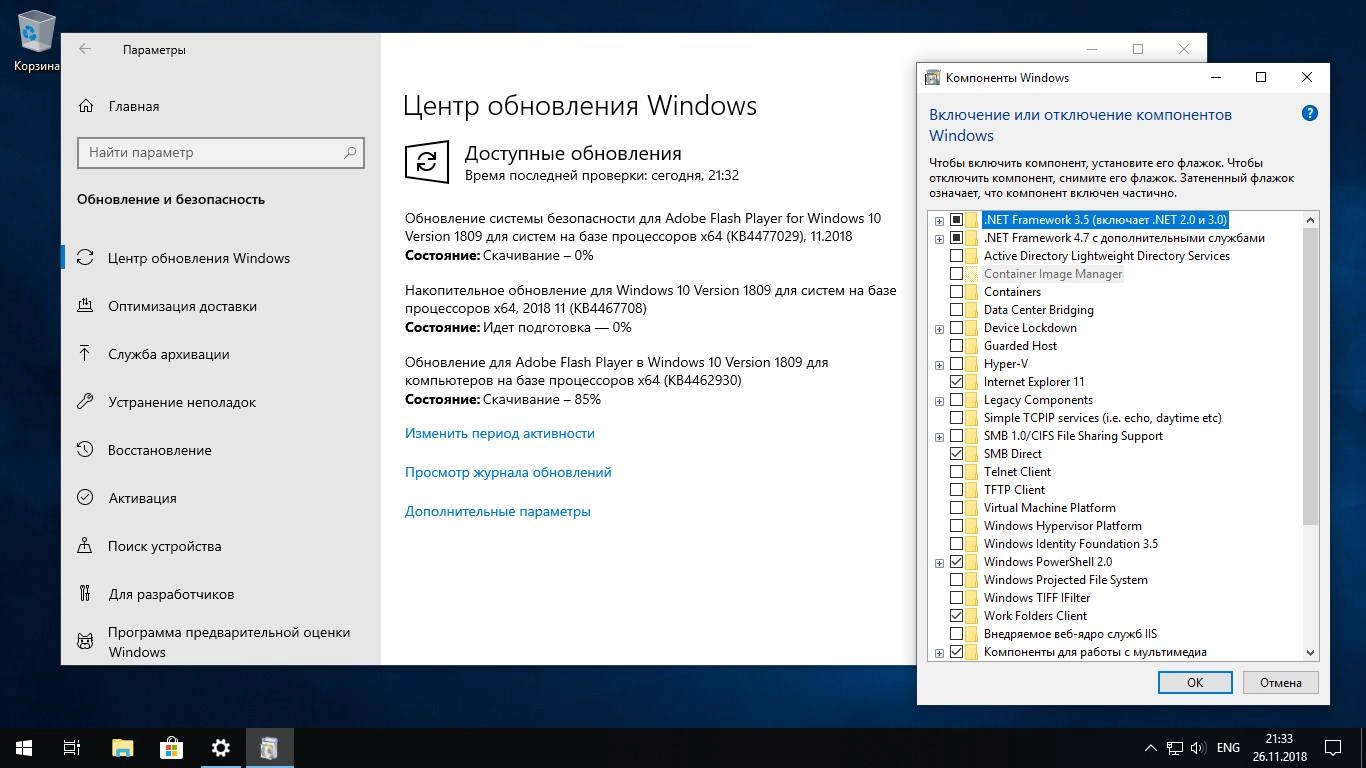Click the Устранение неполадок wrench icon
Viewport: 1366px width, 768px height.
86,402
